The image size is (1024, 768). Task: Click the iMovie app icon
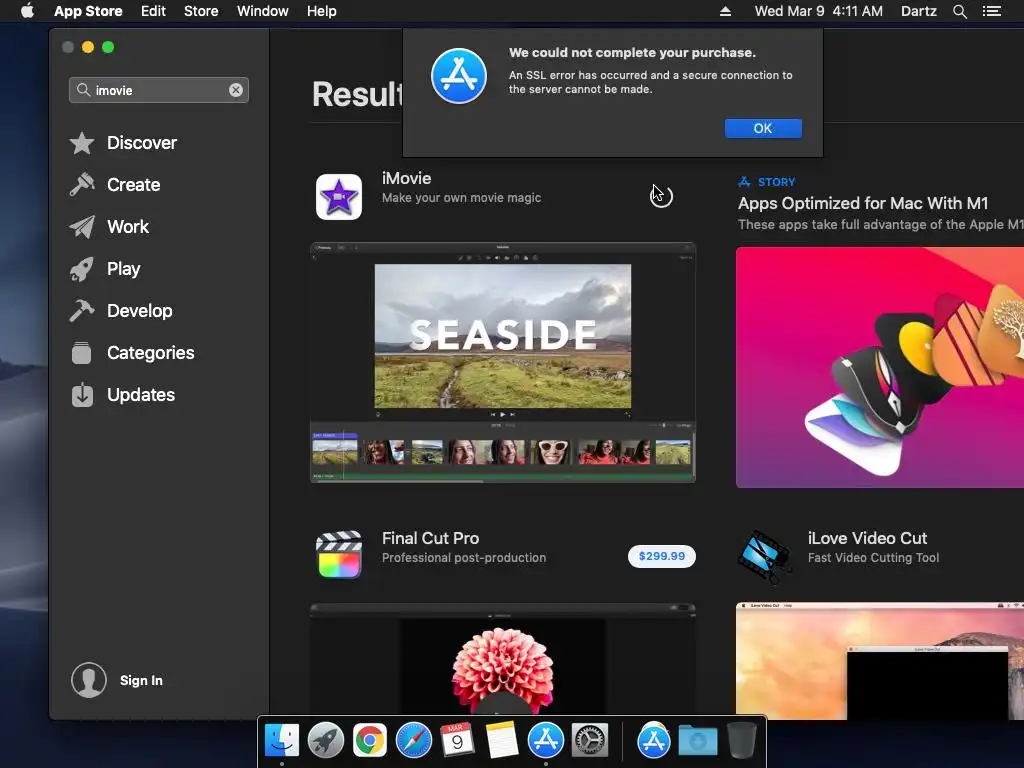339,197
